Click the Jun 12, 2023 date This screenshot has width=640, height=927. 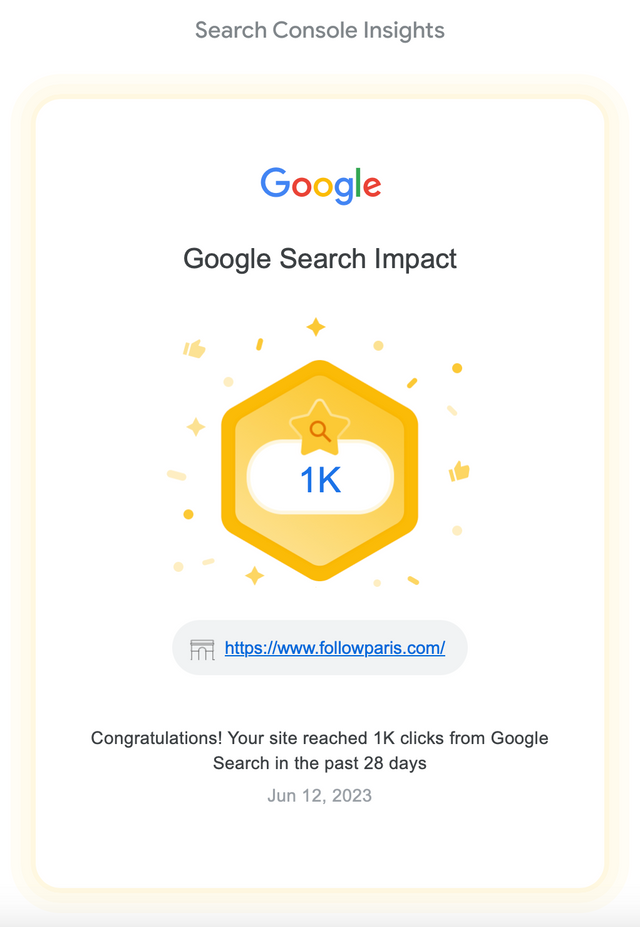coord(320,795)
